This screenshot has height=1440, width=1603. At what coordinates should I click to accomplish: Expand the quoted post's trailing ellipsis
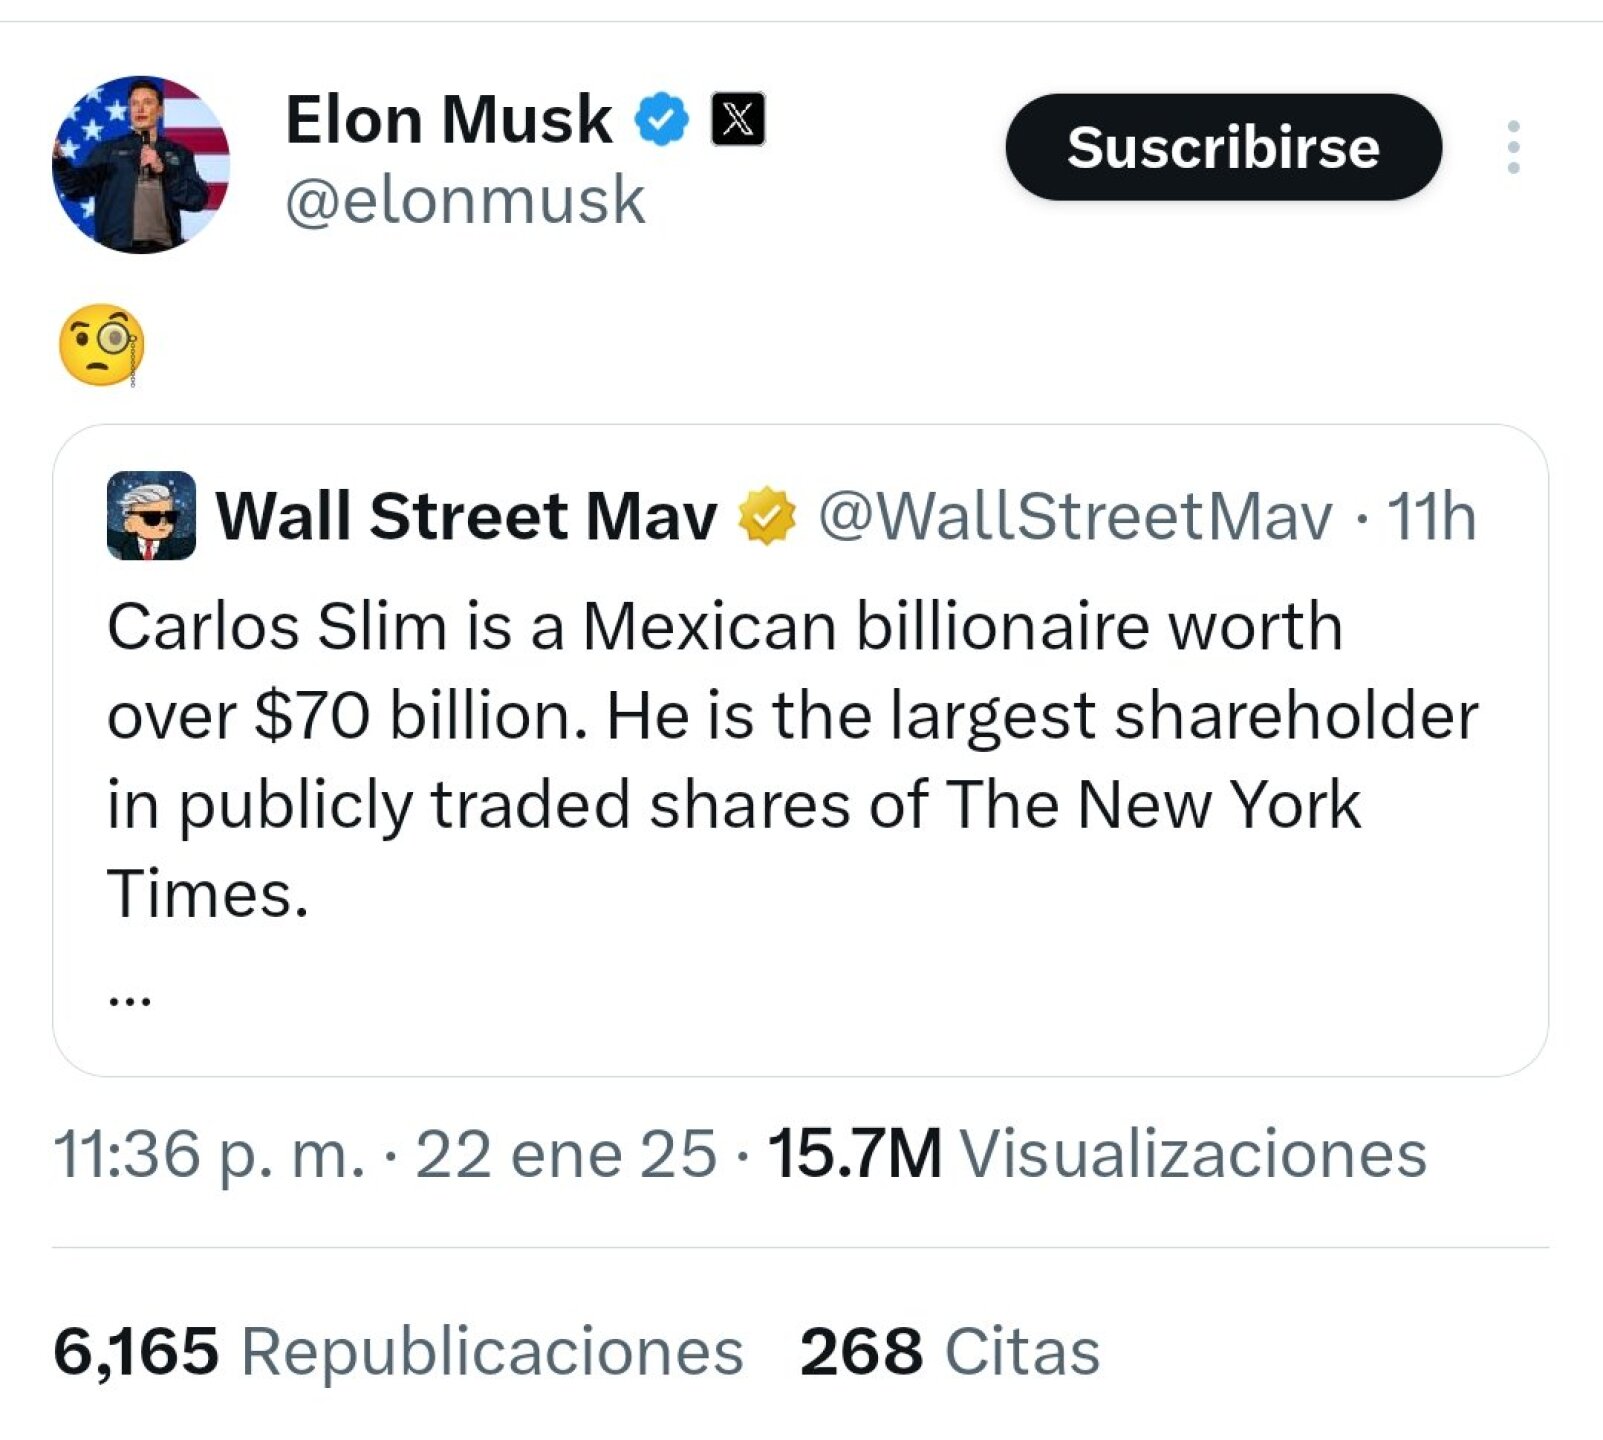129,999
